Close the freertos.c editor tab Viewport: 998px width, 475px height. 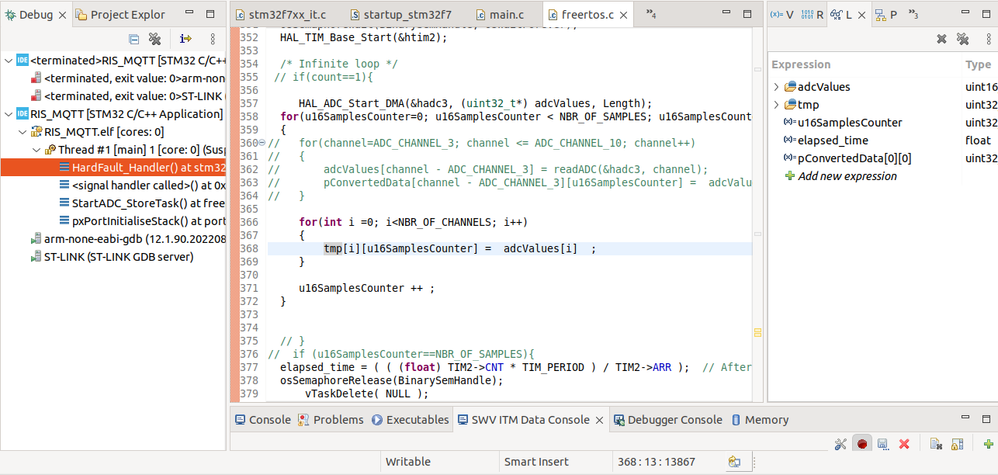(x=622, y=15)
